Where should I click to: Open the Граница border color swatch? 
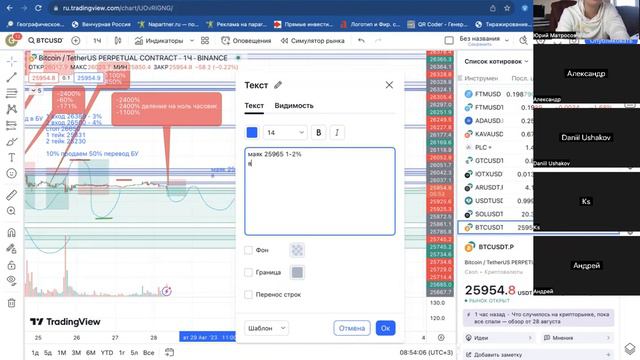(297, 272)
